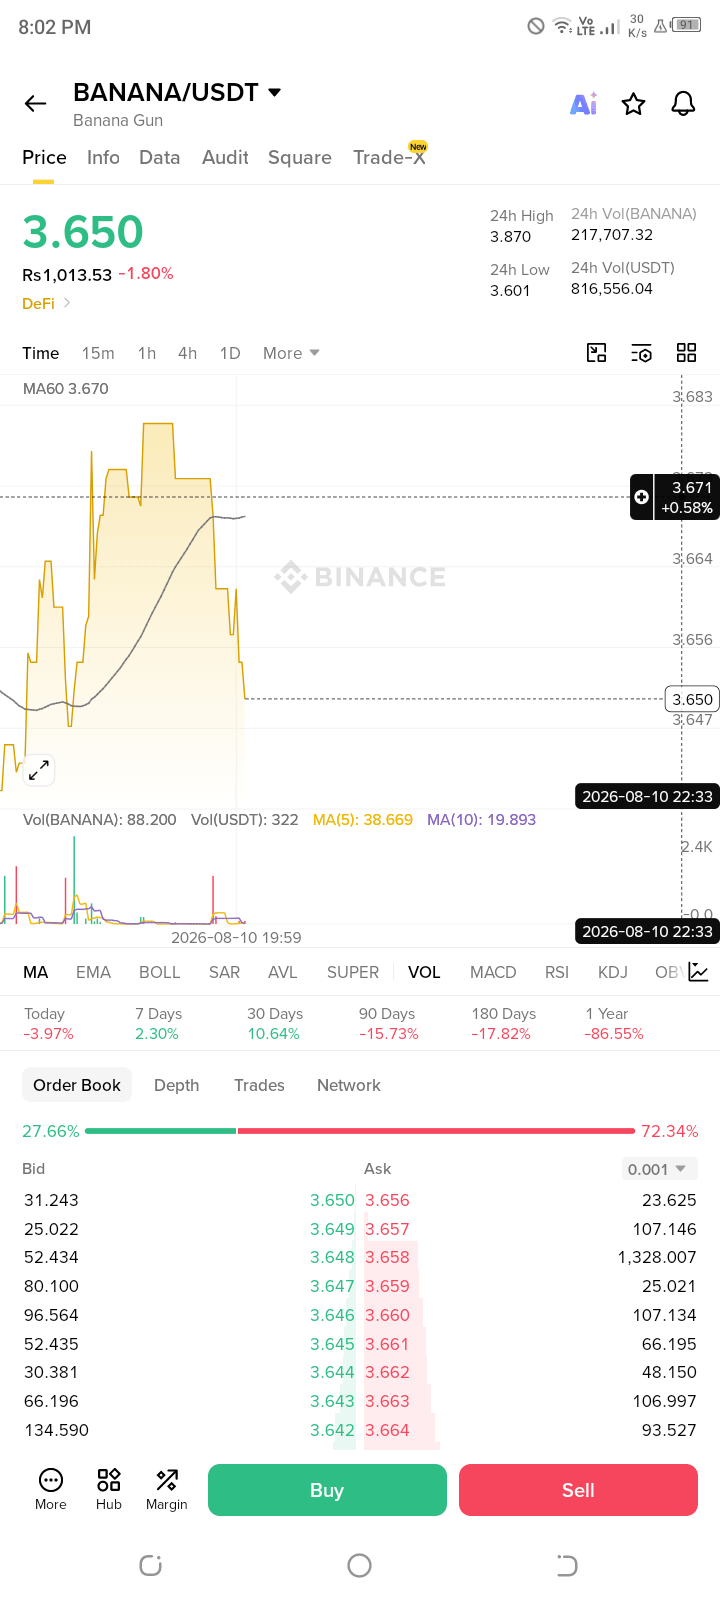Tap Android recents navigation button
This screenshot has height=1600, width=720.
(151, 1565)
